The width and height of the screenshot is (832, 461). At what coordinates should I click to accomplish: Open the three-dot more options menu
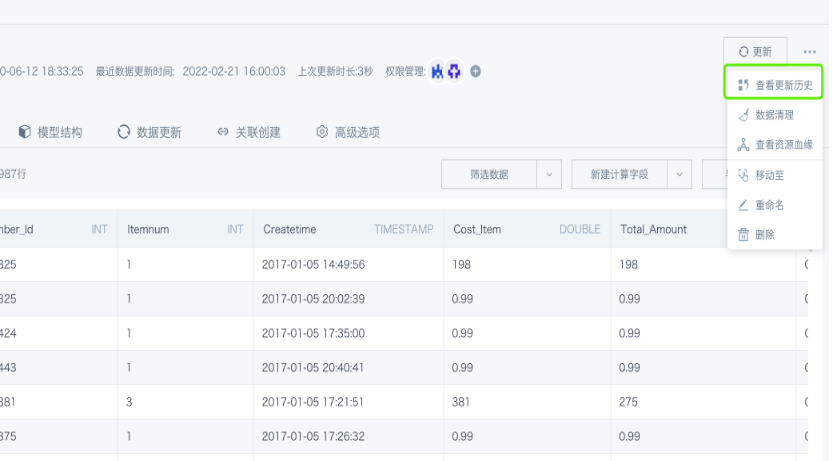[x=809, y=51]
